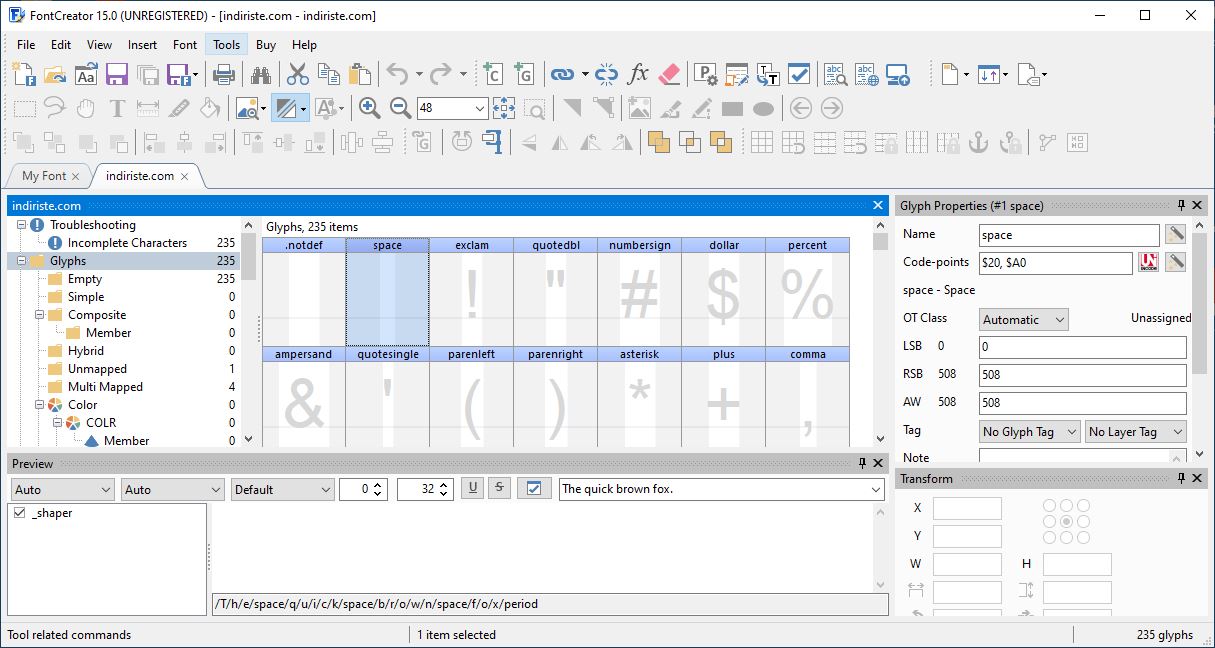Open the Default features dropdown in Preview
This screenshot has height=648, width=1215.
(282, 489)
